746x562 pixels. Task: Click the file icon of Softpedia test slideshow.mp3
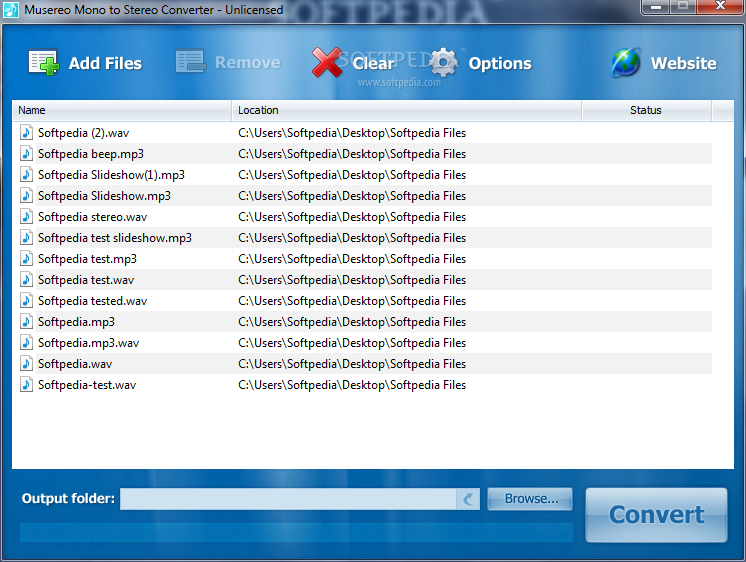pyautogui.click(x=26, y=237)
